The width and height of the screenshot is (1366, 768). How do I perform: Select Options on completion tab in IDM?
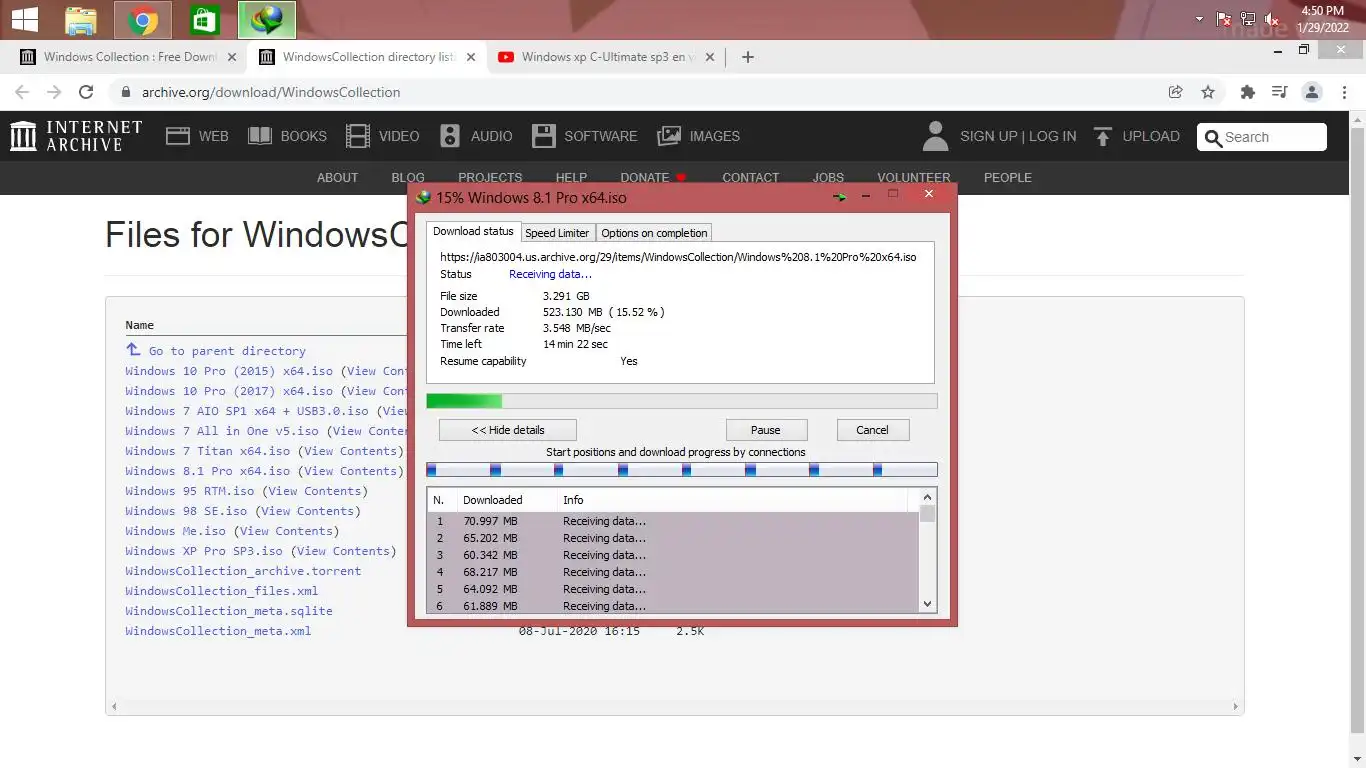point(654,233)
